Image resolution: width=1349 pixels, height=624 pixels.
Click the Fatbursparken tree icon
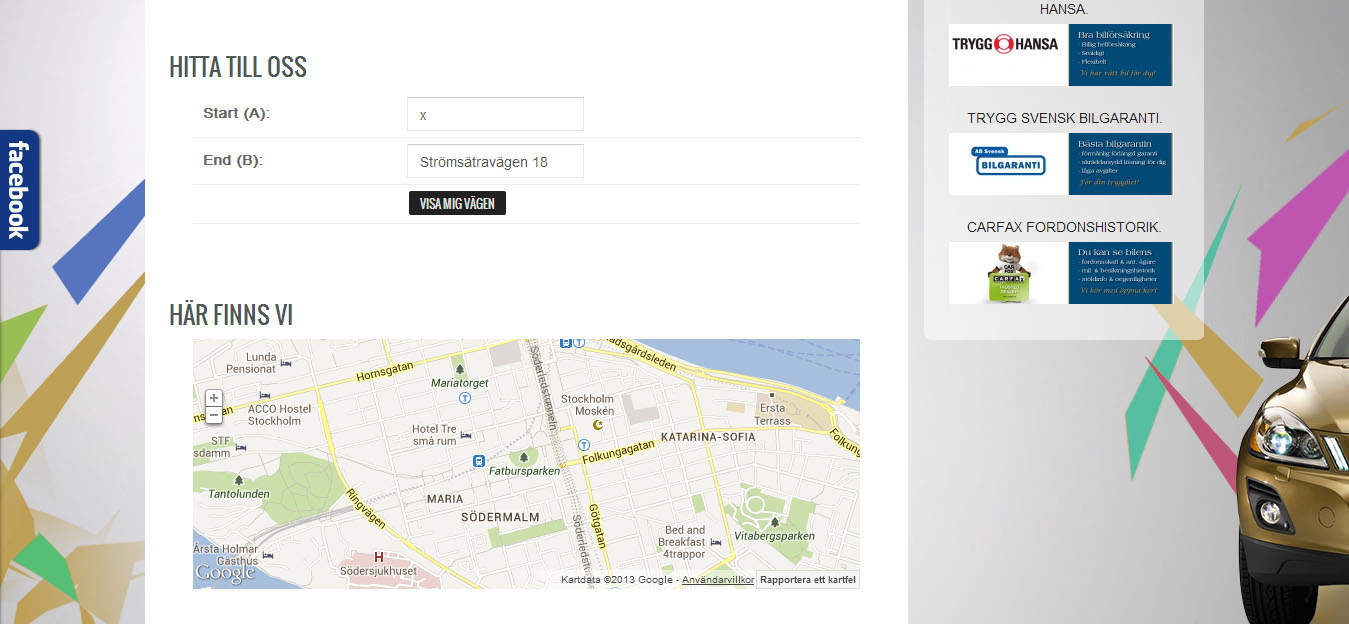pos(524,458)
